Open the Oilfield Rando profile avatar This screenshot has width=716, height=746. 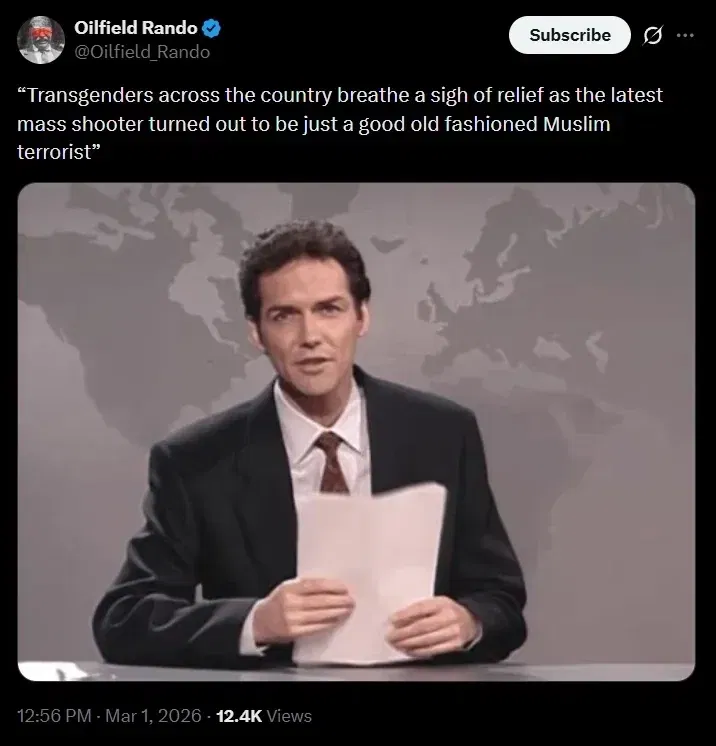point(40,39)
